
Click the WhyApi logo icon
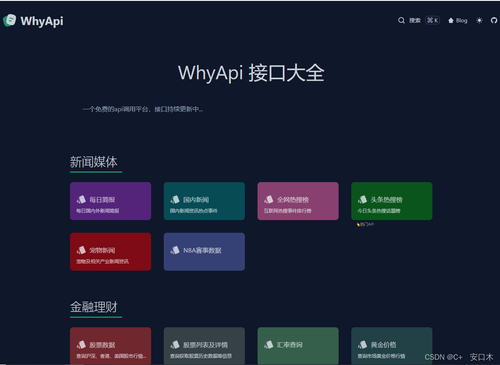tap(9, 20)
